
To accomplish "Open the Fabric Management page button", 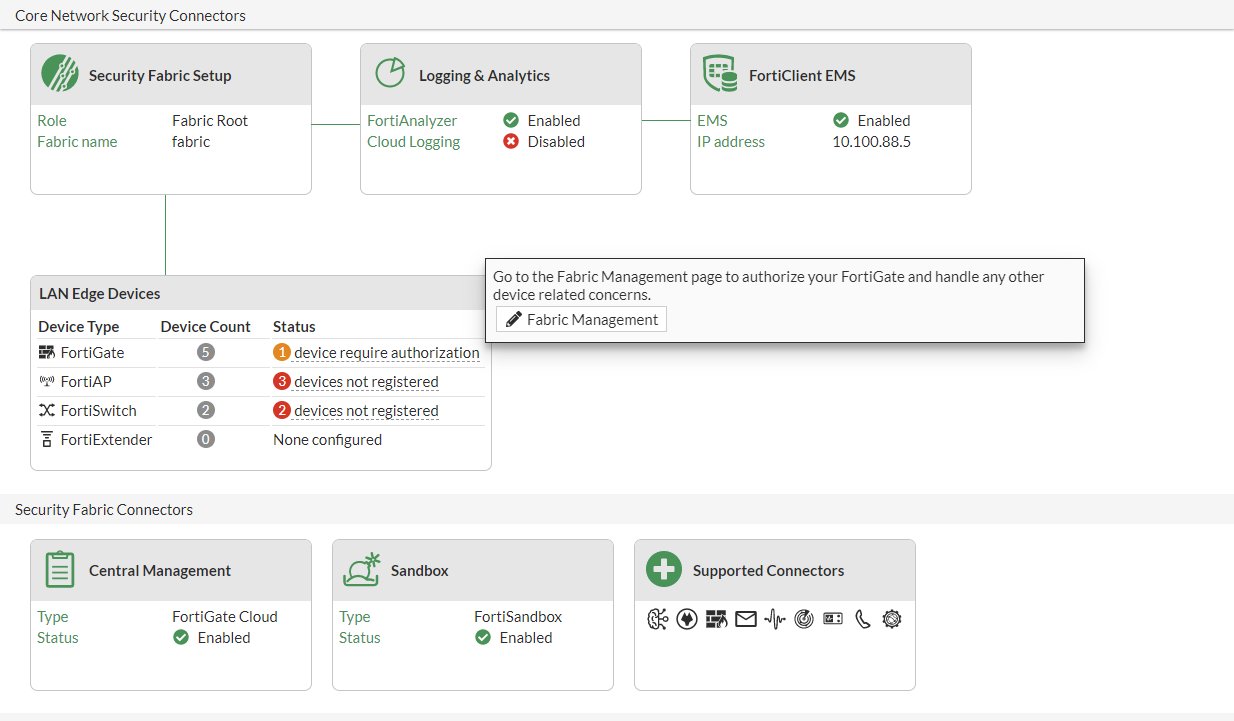I will (x=582, y=319).
